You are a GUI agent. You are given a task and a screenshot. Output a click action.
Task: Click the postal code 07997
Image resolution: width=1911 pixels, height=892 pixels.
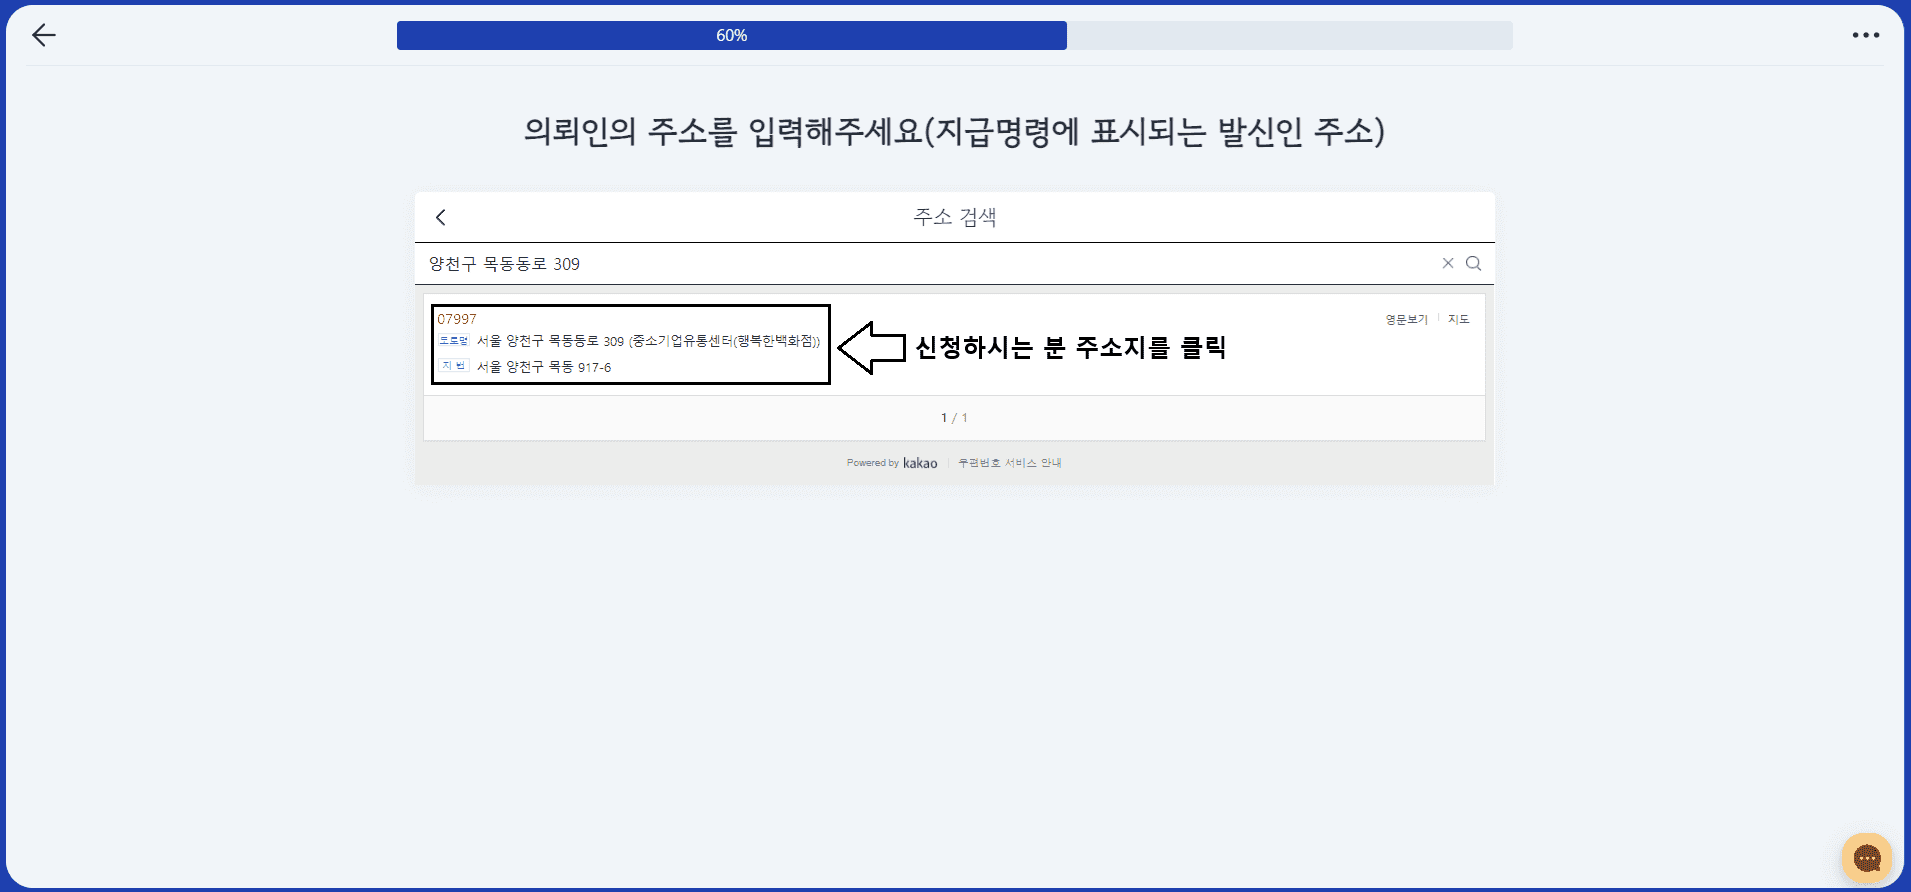[x=457, y=319]
